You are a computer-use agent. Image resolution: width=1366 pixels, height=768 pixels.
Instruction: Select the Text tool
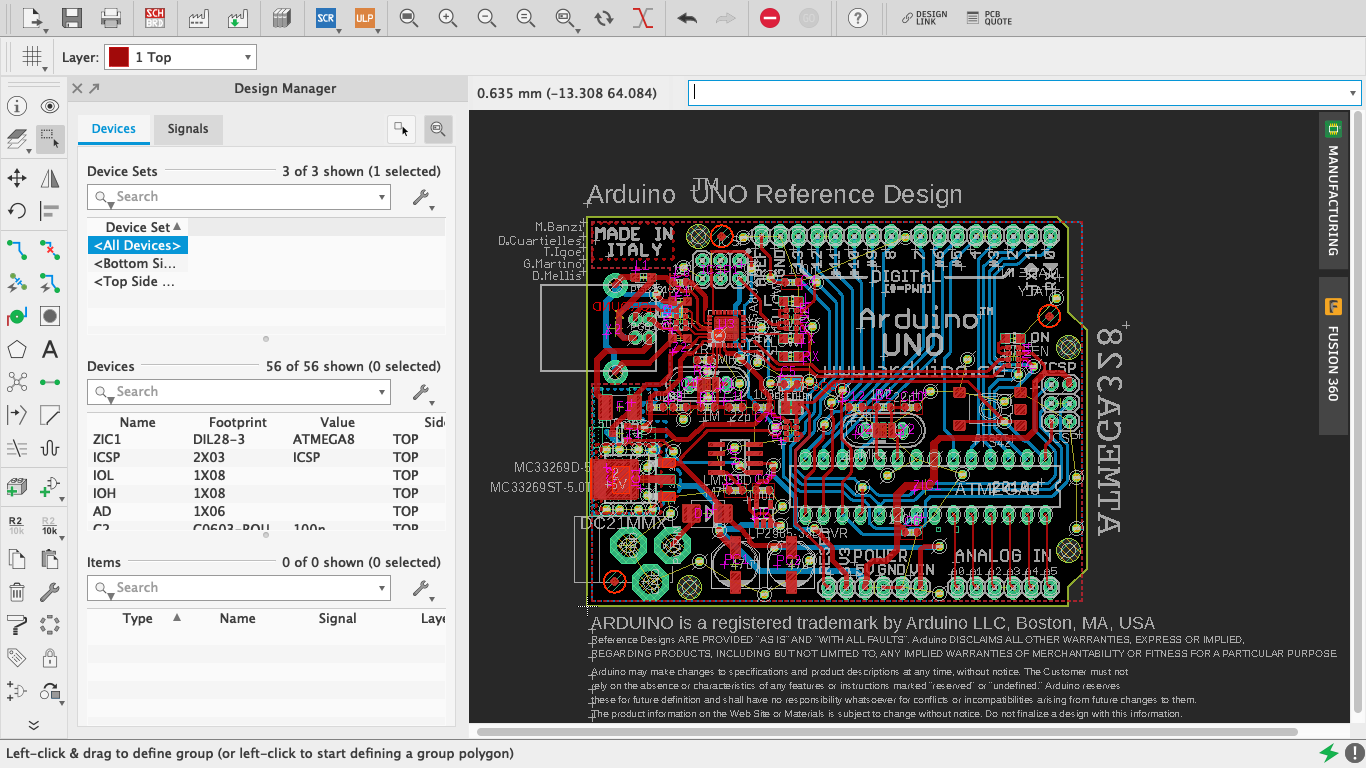point(50,350)
